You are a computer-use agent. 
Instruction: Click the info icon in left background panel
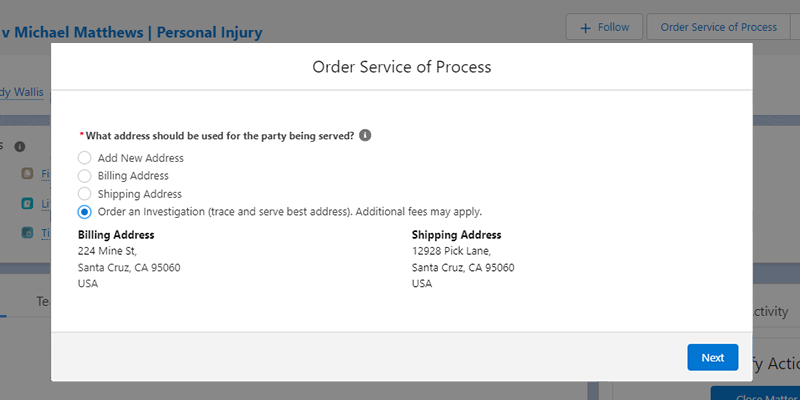[x=20, y=146]
